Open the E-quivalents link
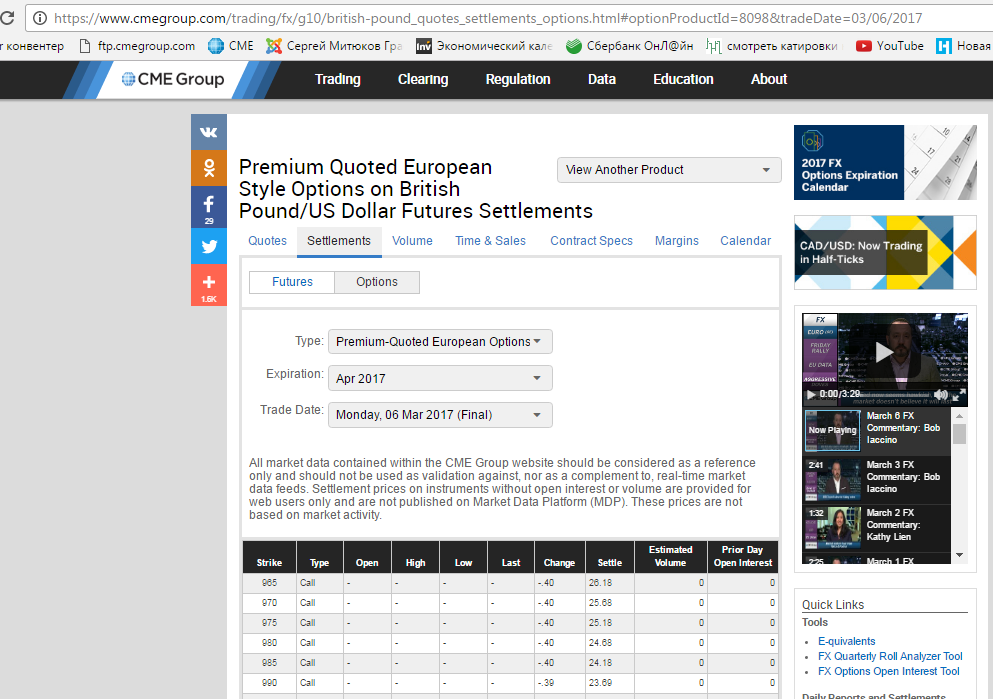Image resolution: width=993 pixels, height=699 pixels. coord(846,641)
